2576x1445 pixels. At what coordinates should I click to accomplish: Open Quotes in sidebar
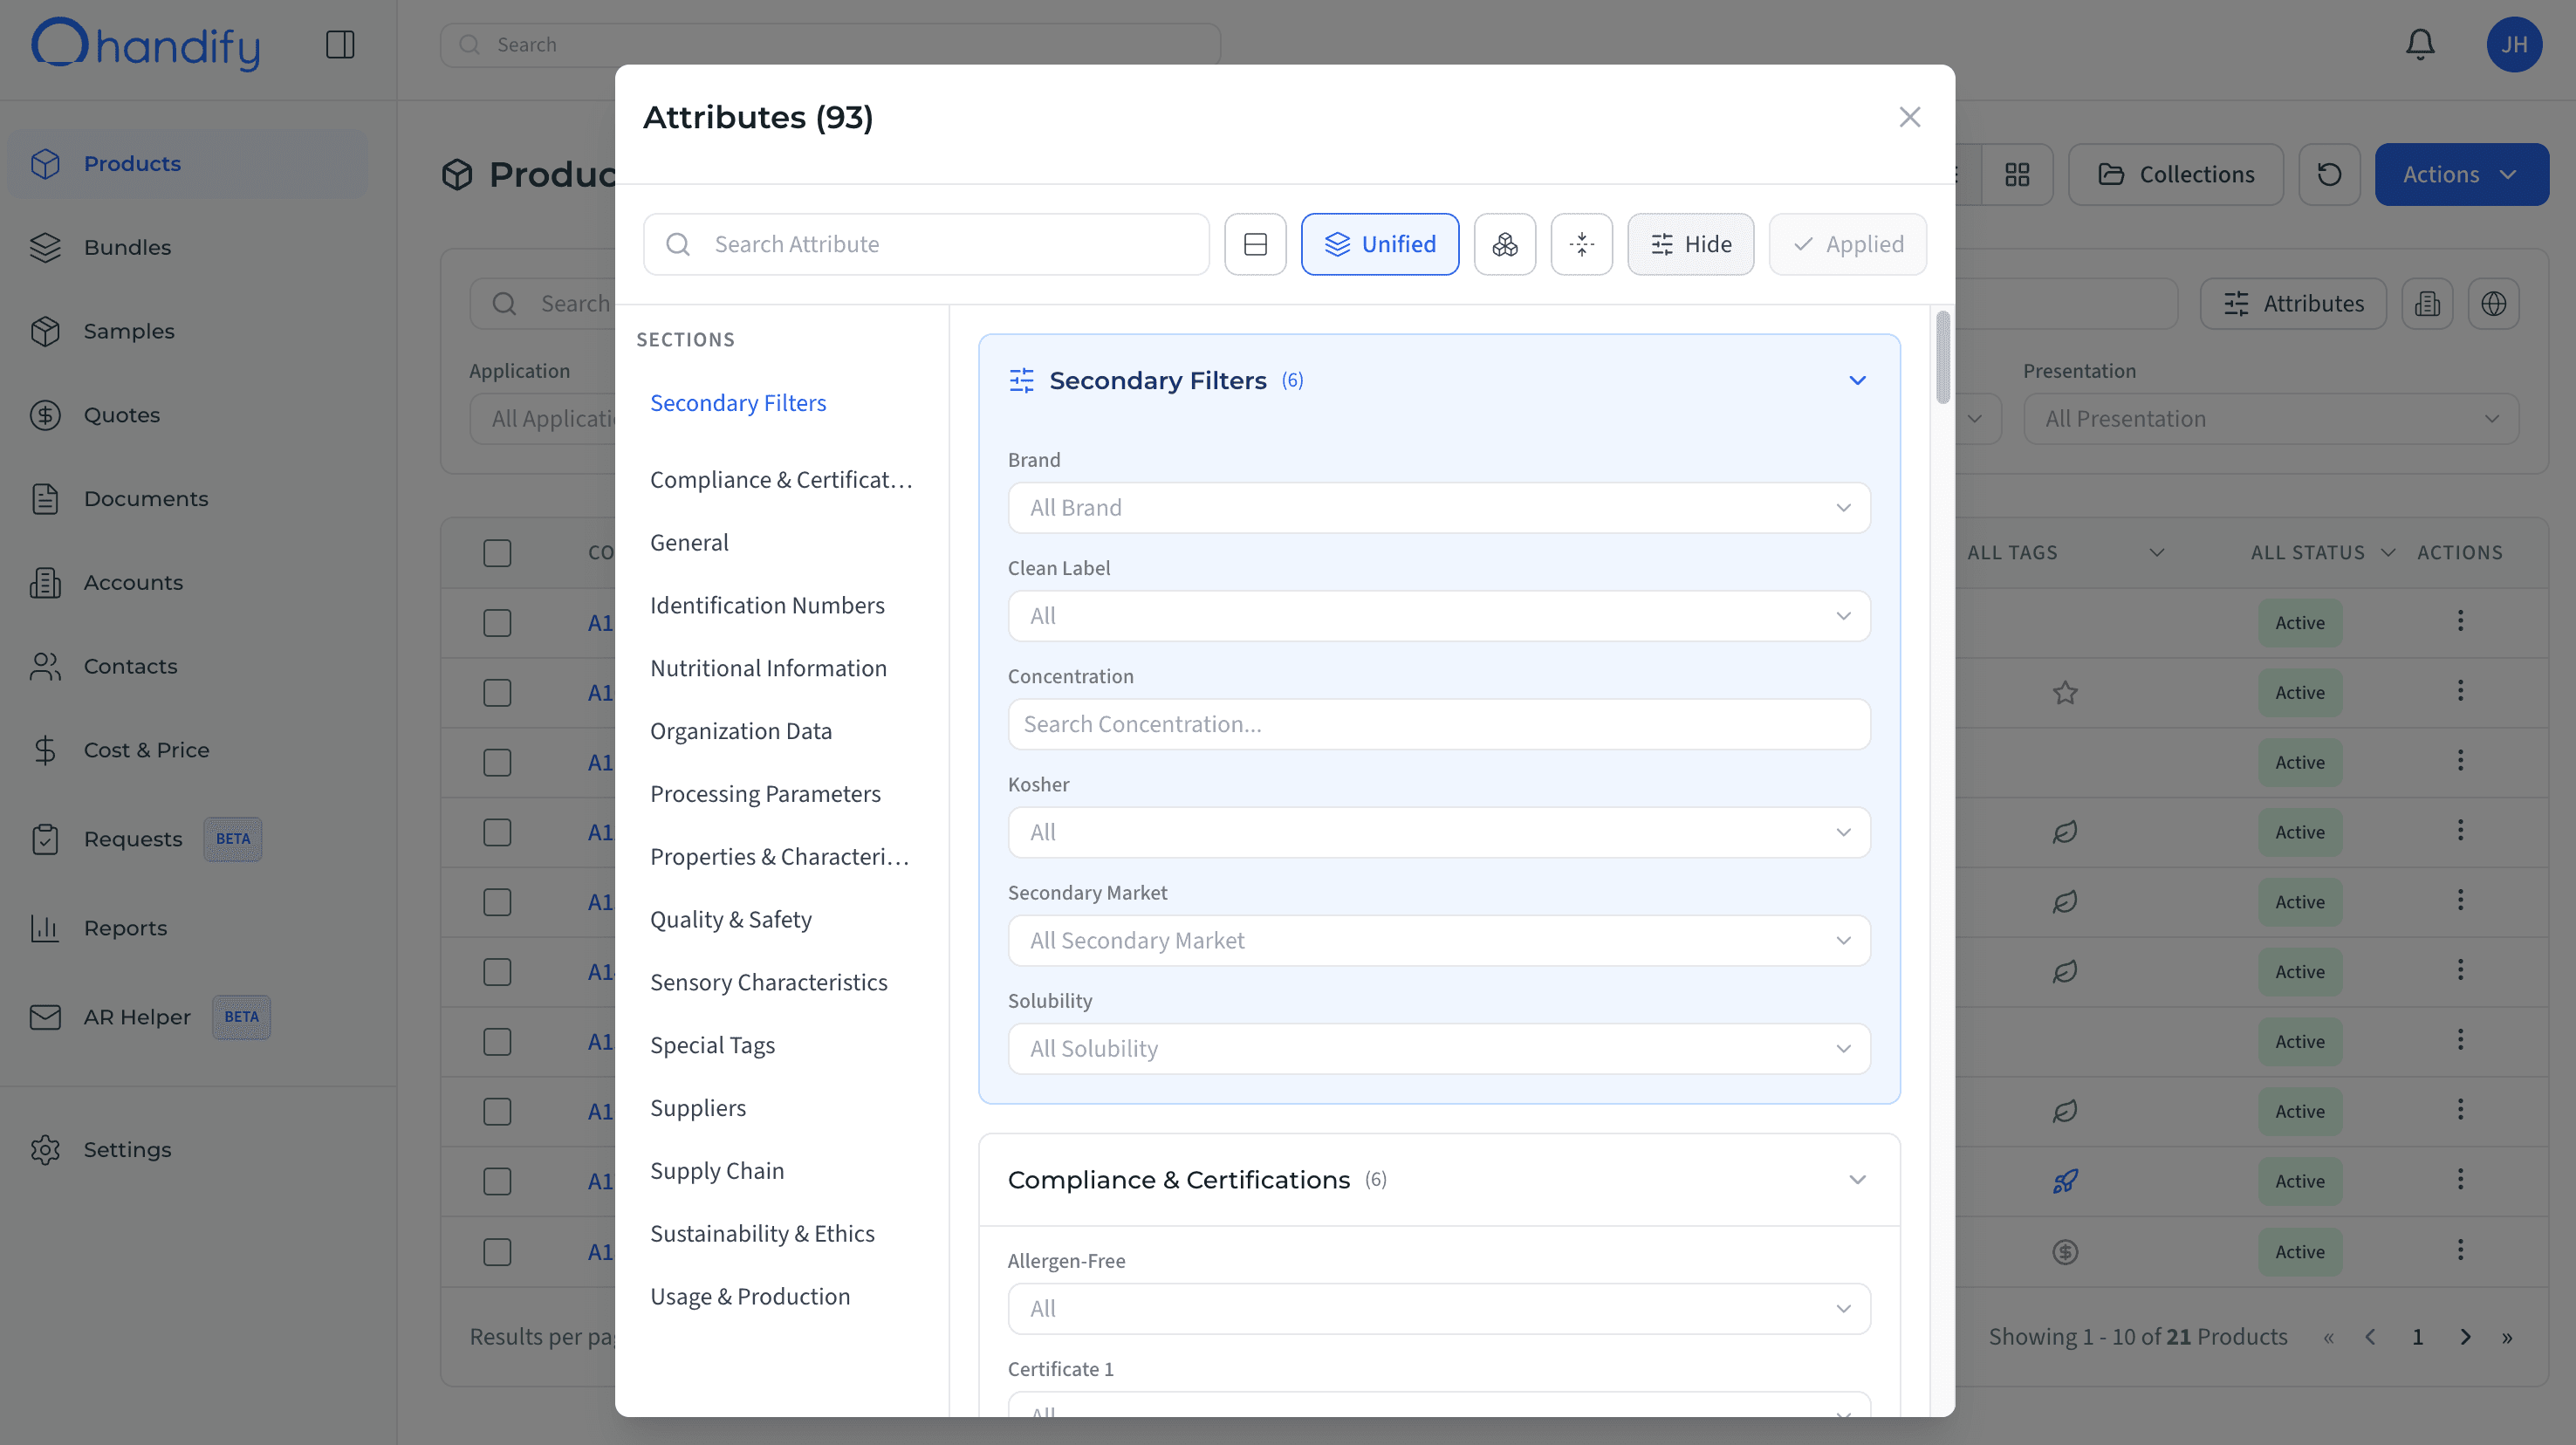click(187, 415)
